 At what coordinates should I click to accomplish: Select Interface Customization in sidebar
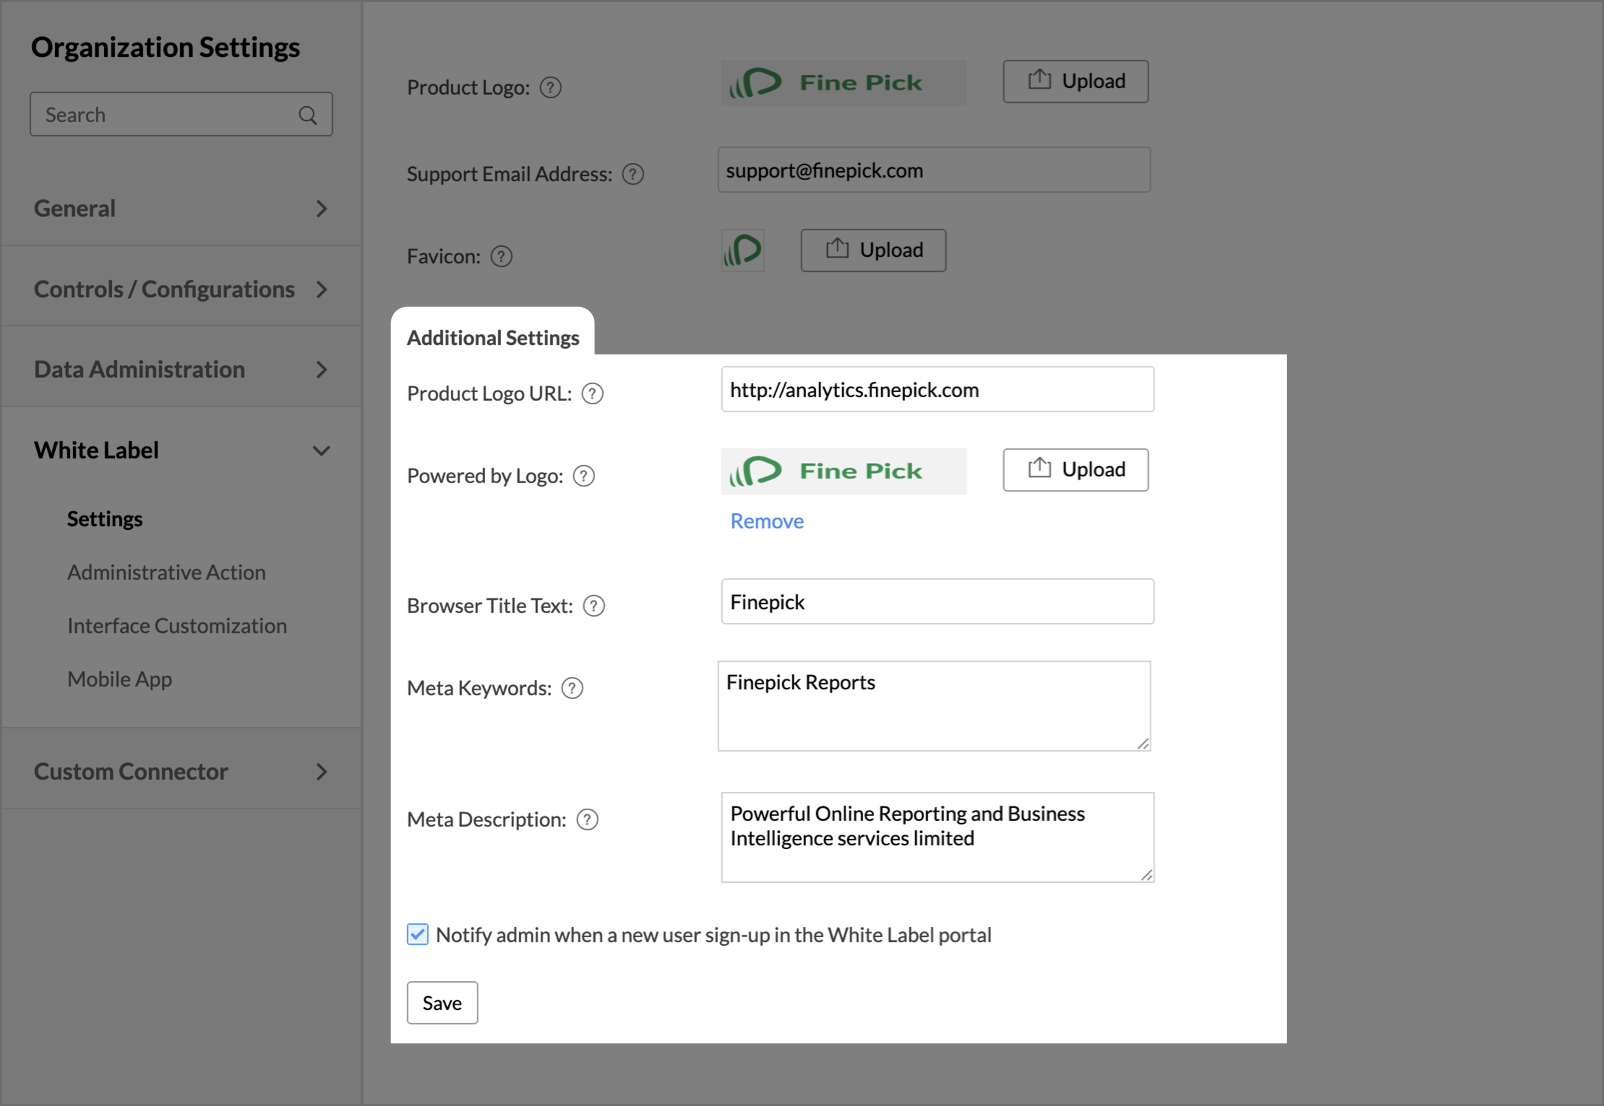[177, 626]
